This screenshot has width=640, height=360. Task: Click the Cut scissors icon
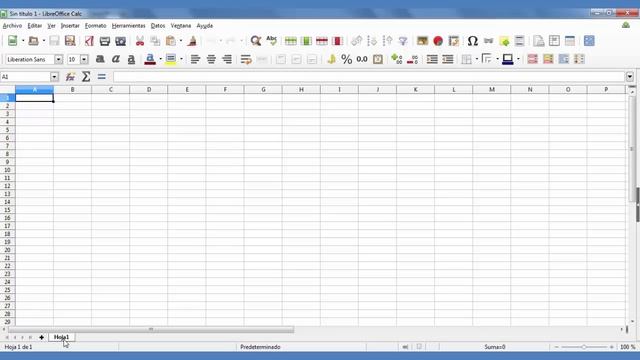coord(140,41)
